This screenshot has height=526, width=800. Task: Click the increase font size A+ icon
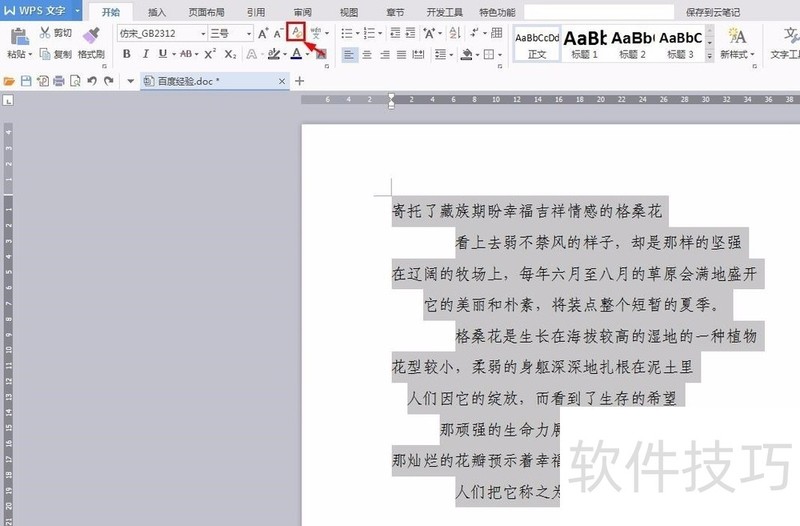tap(263, 33)
